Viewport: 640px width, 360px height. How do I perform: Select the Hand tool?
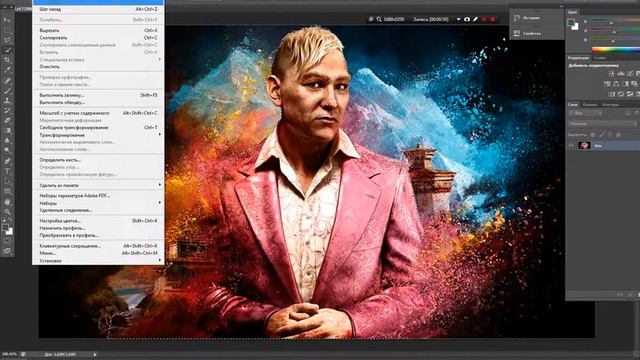[x=7, y=202]
